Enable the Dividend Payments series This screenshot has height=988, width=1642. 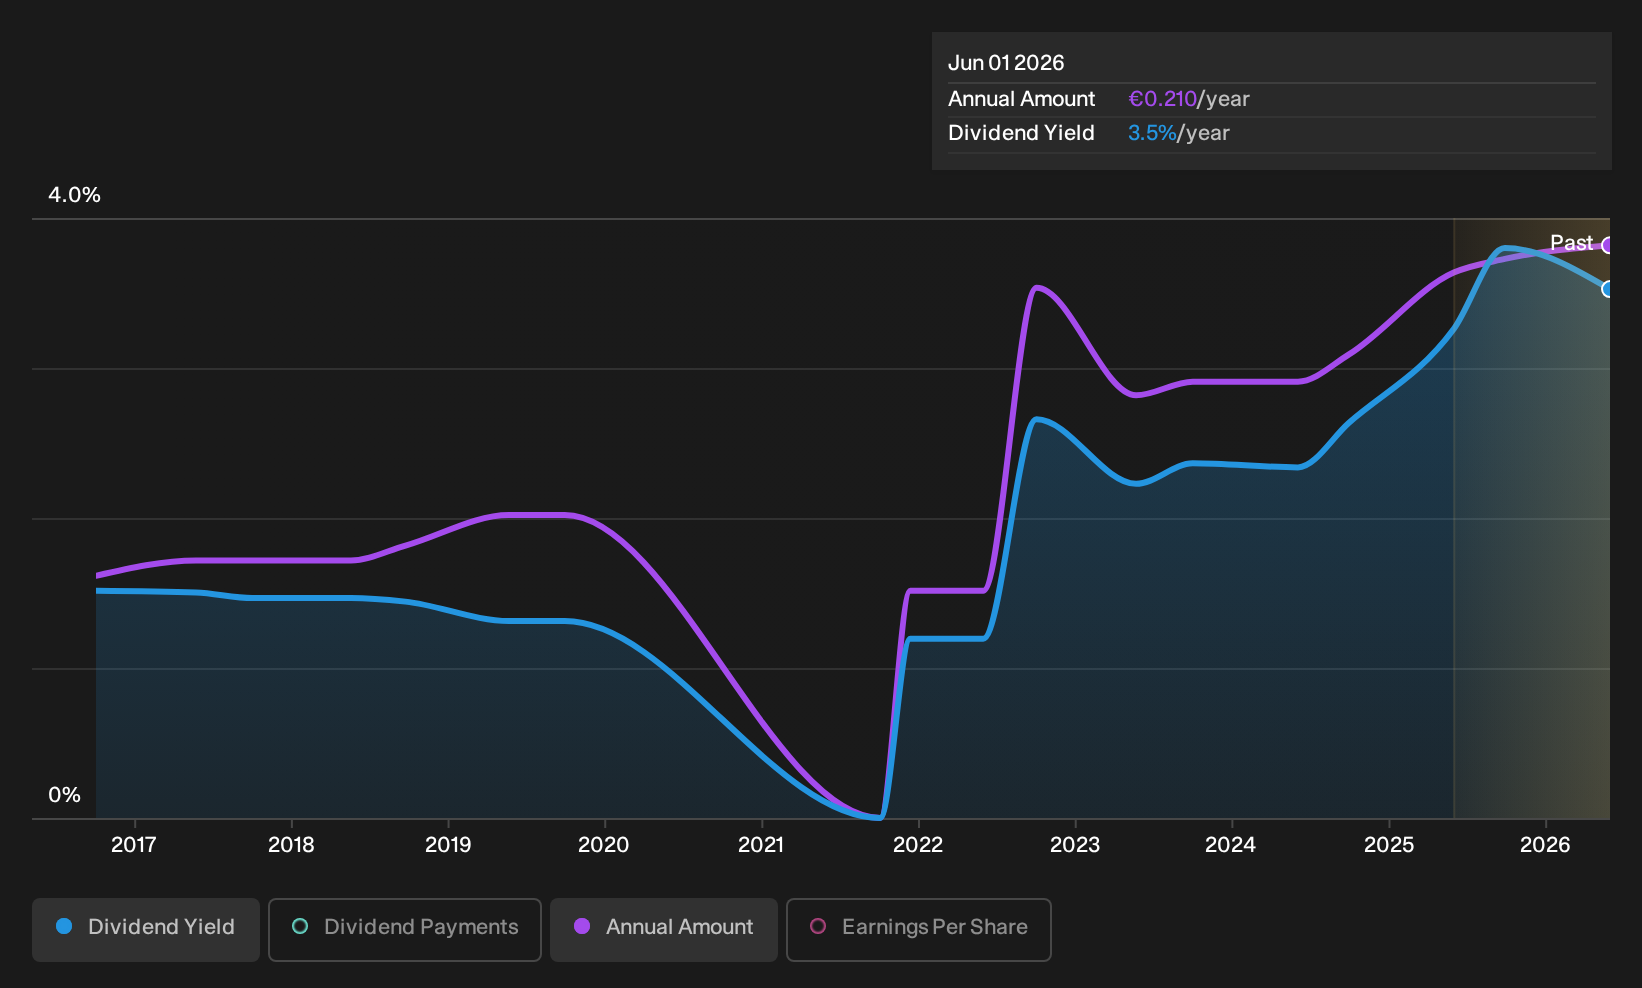(405, 929)
